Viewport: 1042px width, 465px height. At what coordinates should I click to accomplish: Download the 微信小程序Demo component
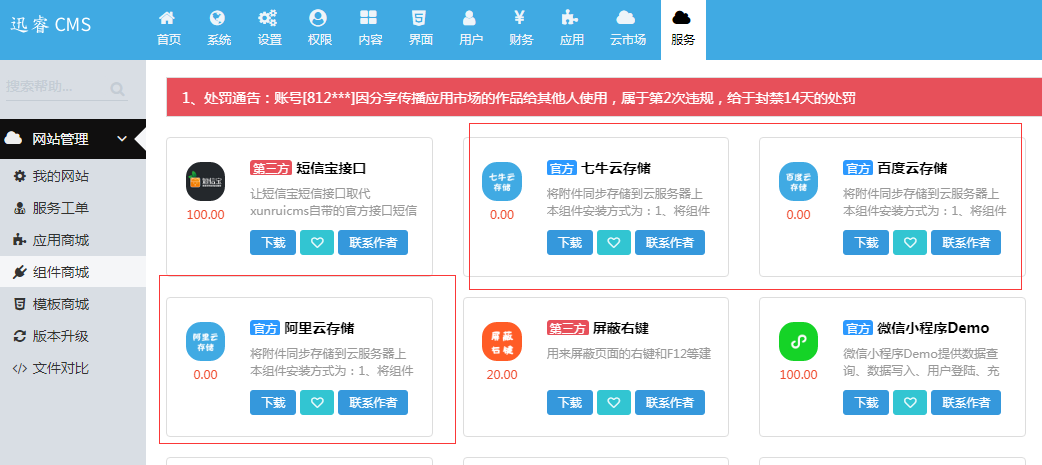pyautogui.click(x=866, y=403)
